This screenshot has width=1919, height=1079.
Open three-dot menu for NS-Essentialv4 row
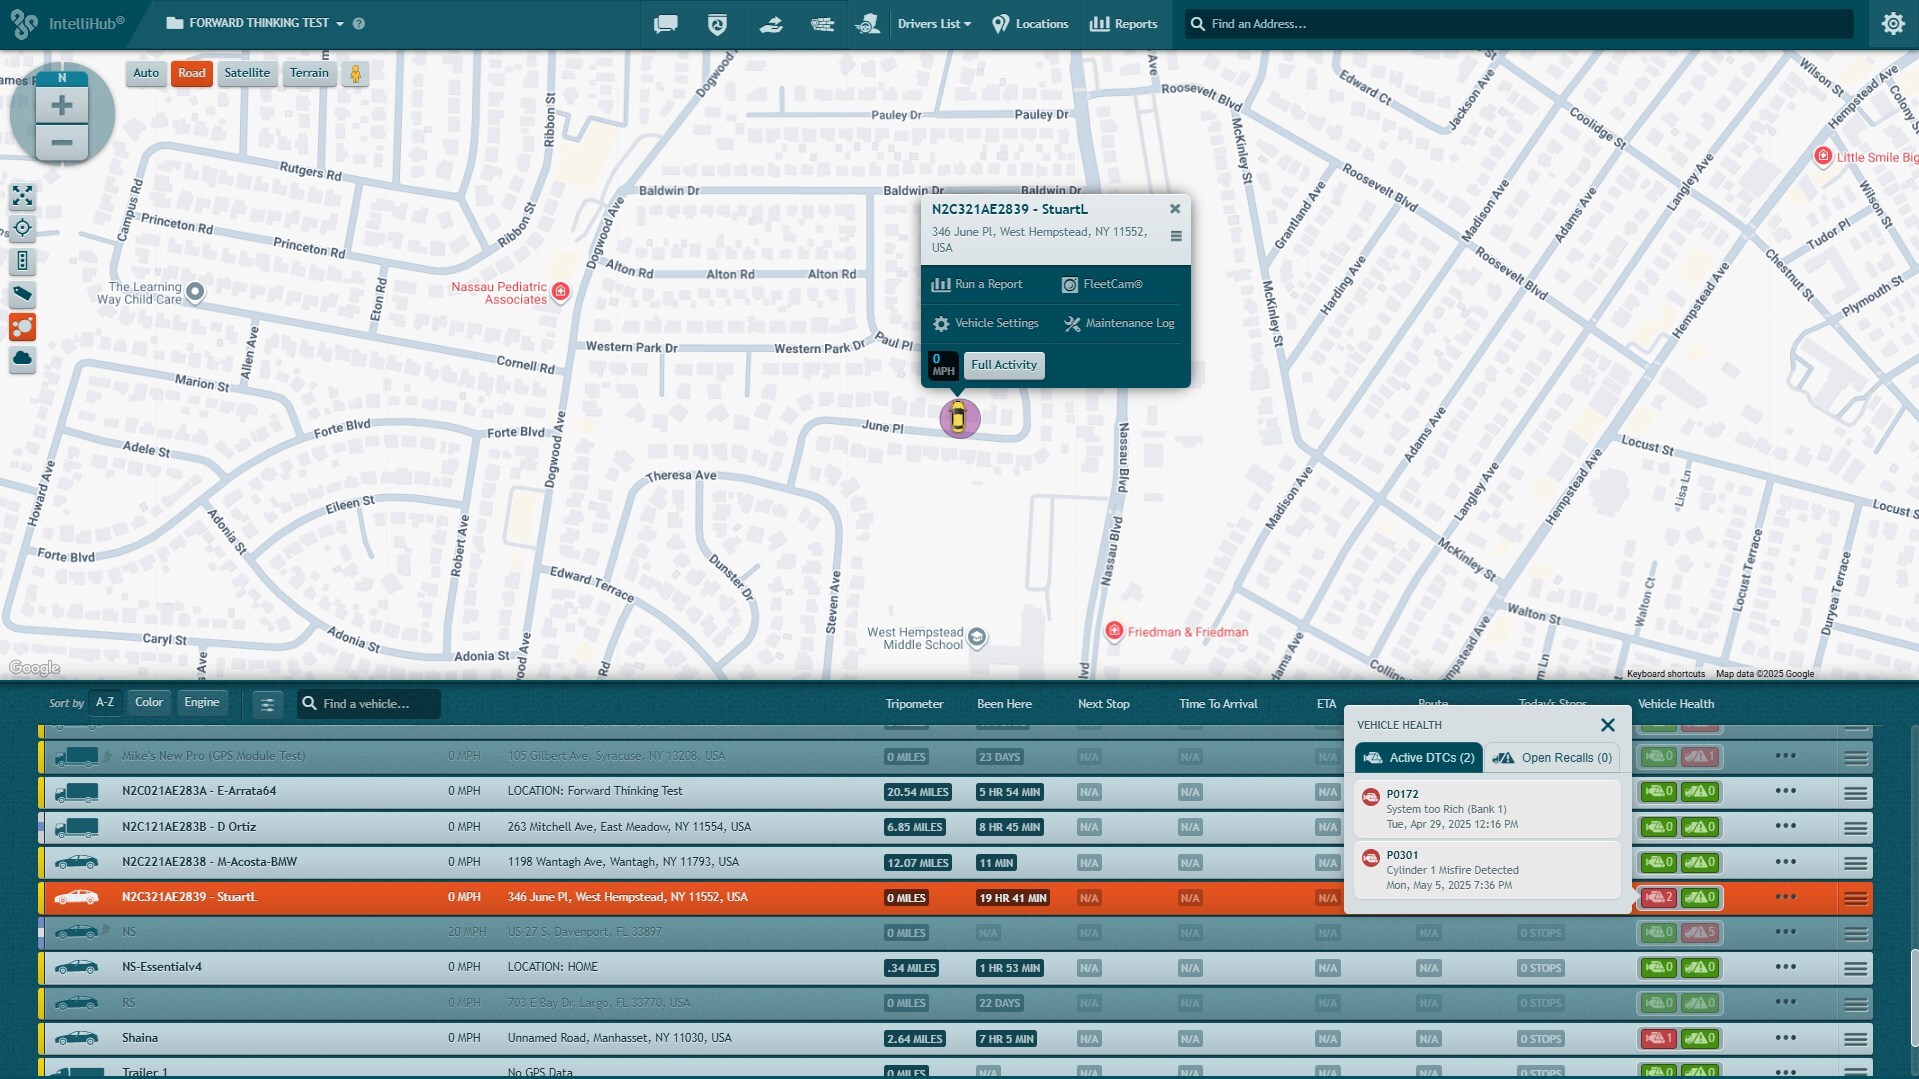pyautogui.click(x=1785, y=968)
